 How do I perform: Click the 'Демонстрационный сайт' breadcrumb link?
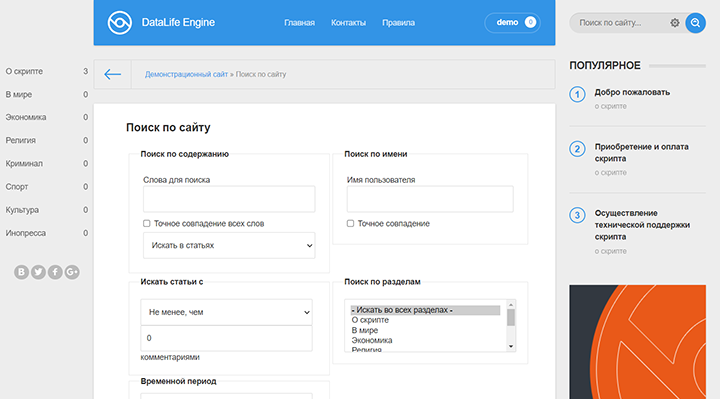click(x=186, y=74)
